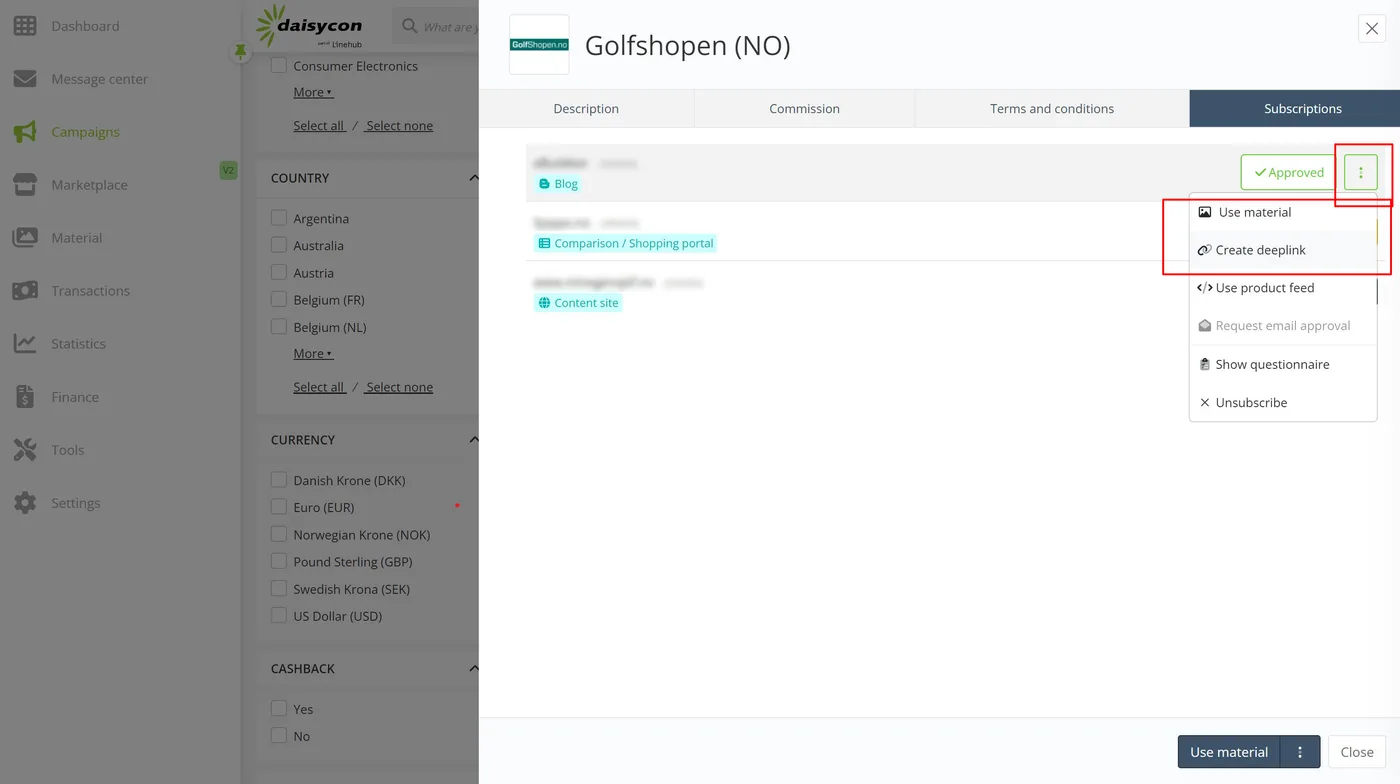Click the Blog media type tag
Viewport: 1400px width, 784px height.
(558, 184)
